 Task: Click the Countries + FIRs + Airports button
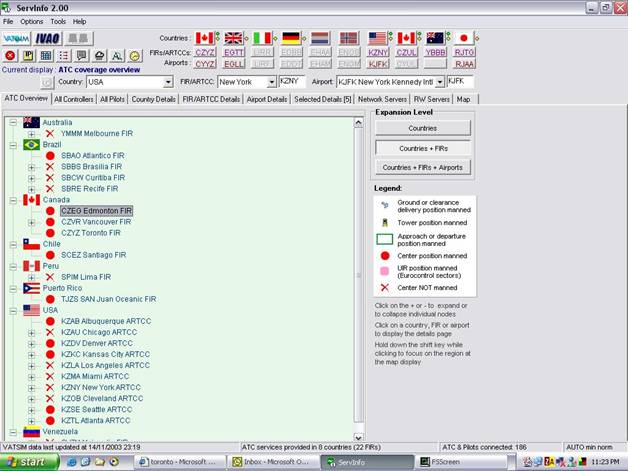pyautogui.click(x=422, y=167)
